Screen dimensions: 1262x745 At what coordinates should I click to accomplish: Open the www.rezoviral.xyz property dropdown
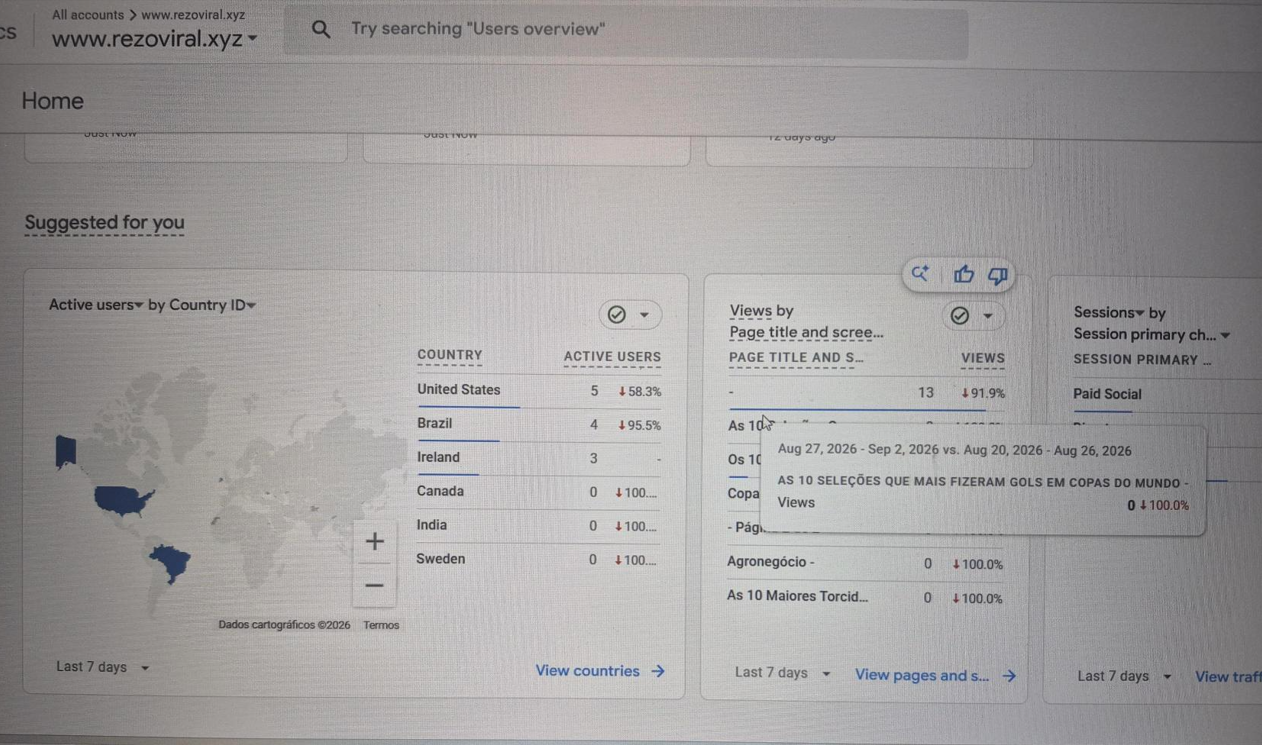[154, 39]
